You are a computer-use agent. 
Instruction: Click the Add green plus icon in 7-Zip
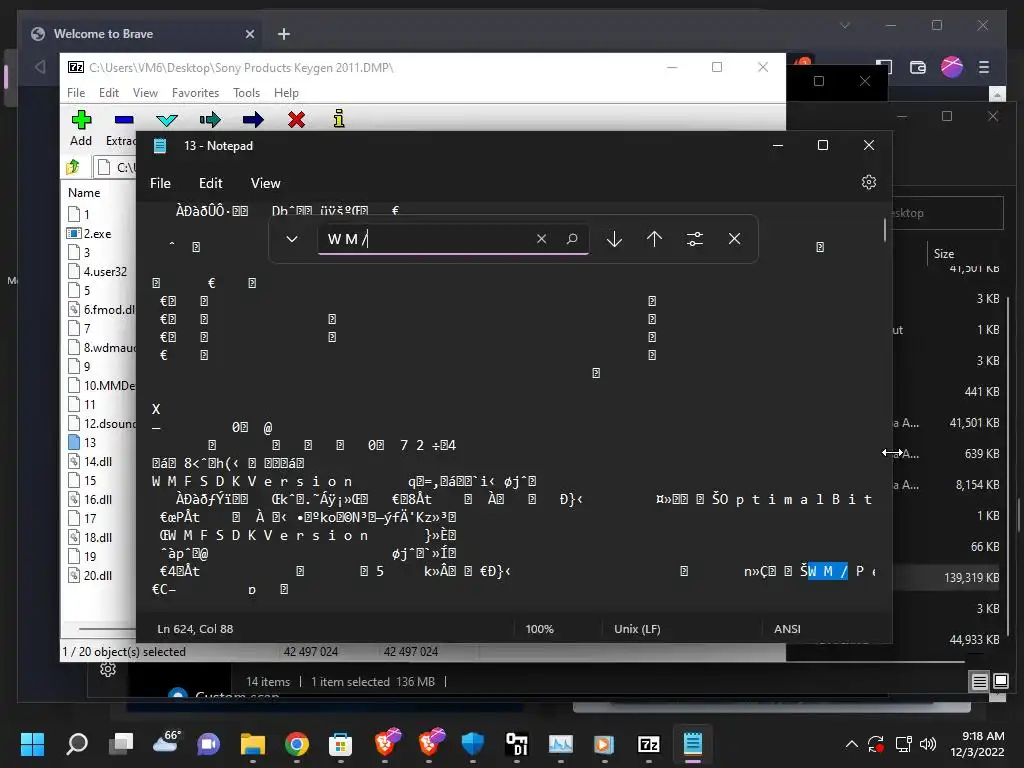click(x=81, y=120)
